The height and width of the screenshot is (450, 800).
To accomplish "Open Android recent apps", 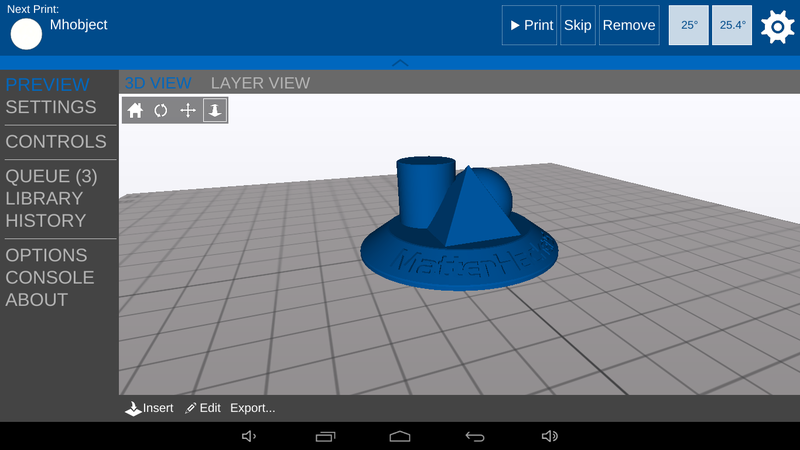I will click(x=326, y=436).
